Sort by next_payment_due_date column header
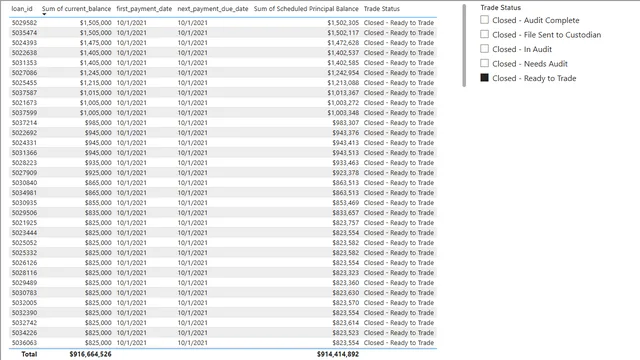Image resolution: width=640 pixels, height=360 pixels. (x=213, y=9)
